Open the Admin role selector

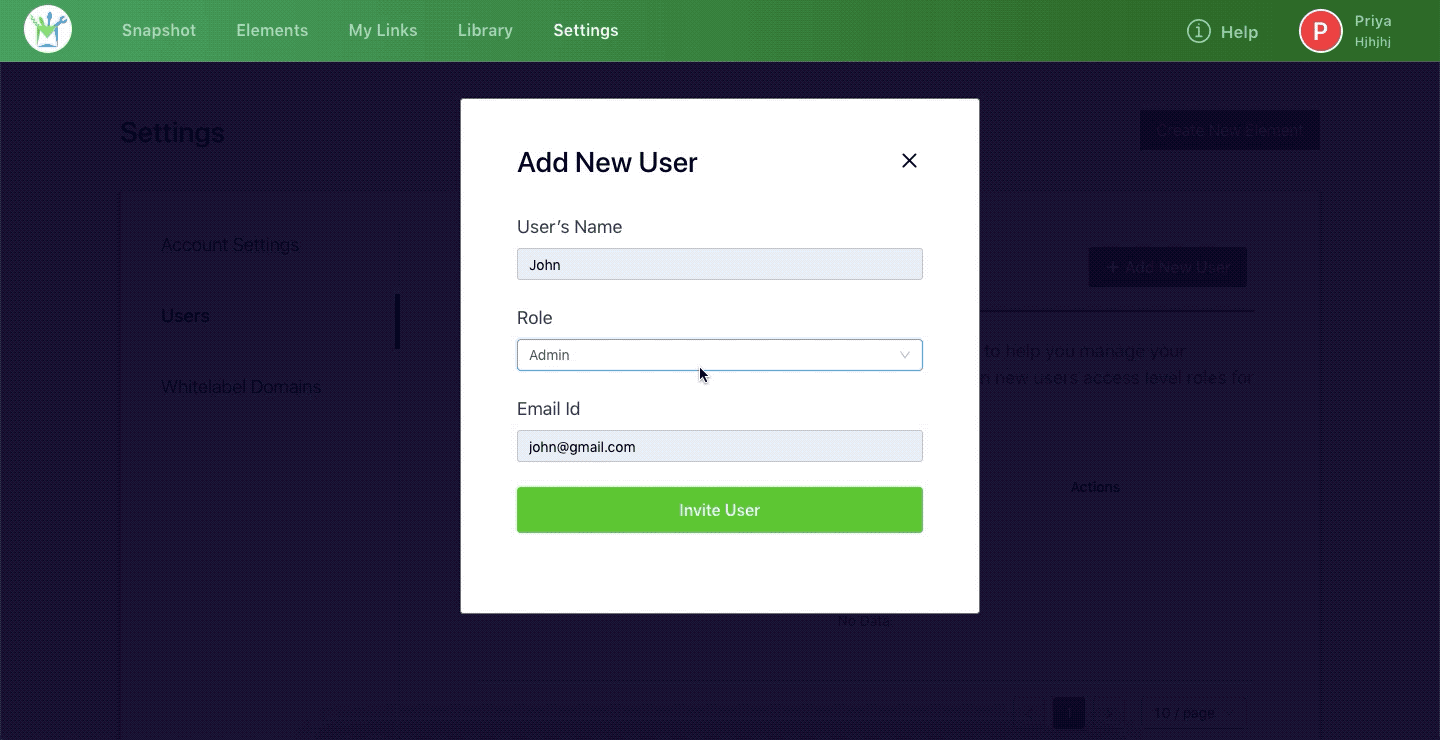coord(700,355)
